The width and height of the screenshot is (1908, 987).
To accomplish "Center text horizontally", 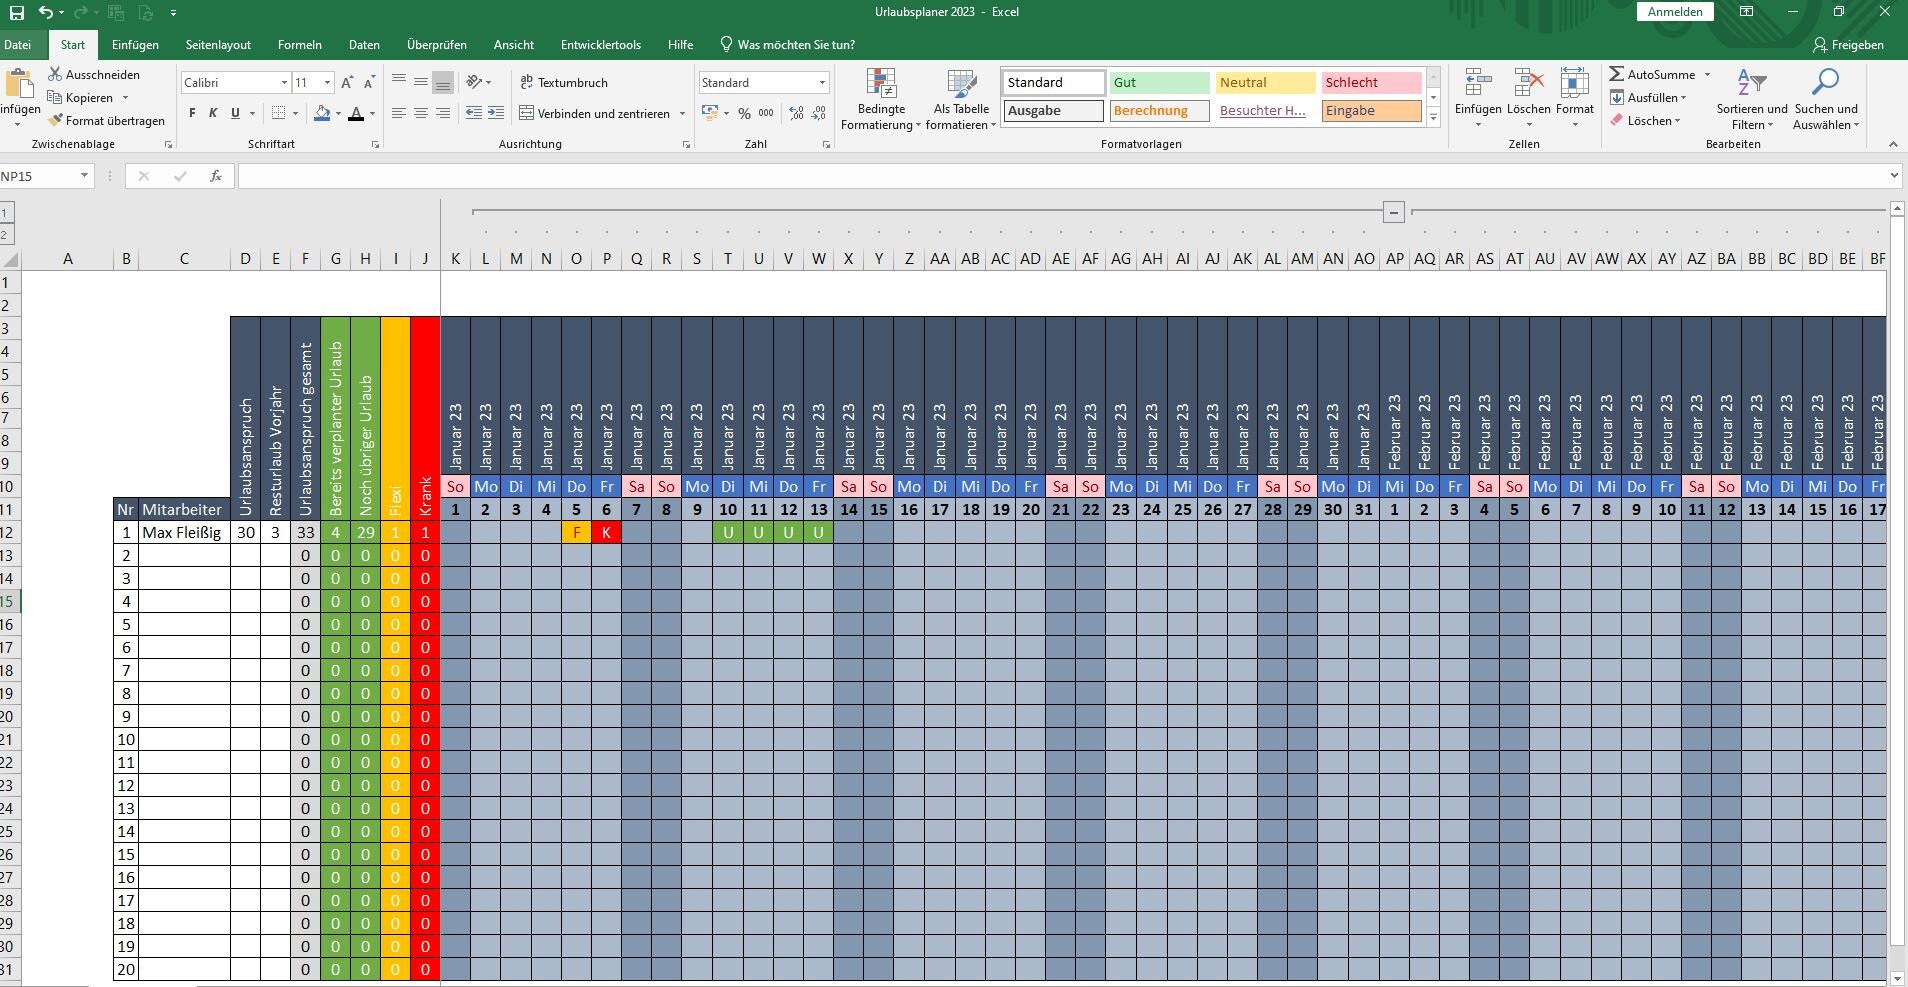I will pos(421,113).
